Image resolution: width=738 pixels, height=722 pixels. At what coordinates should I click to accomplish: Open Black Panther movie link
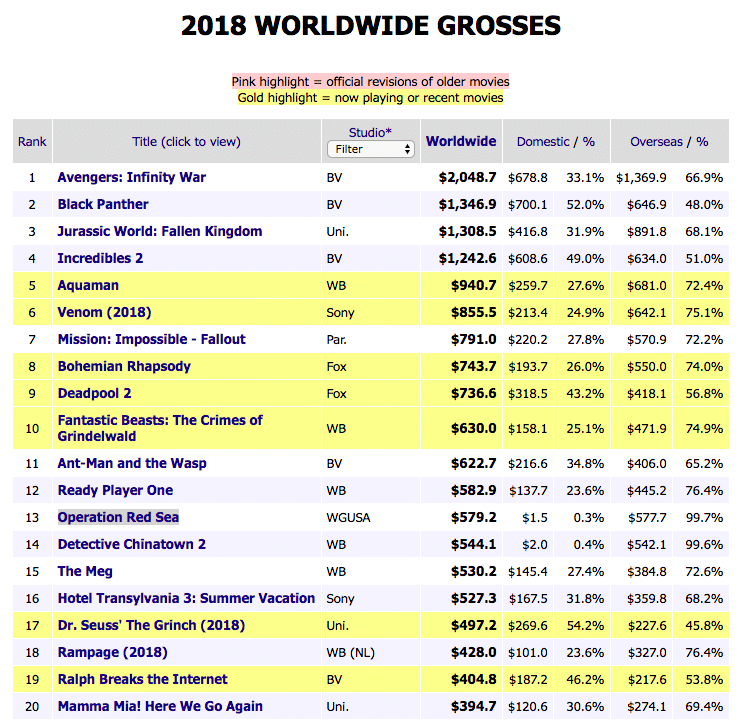[103, 204]
